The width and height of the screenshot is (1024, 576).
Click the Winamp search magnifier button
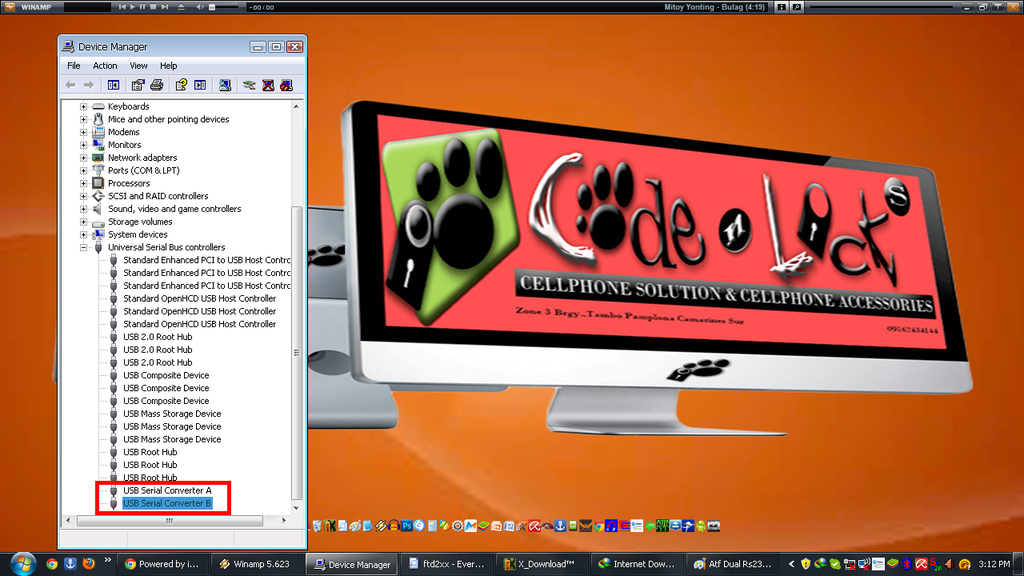pyautogui.click(x=797, y=7)
